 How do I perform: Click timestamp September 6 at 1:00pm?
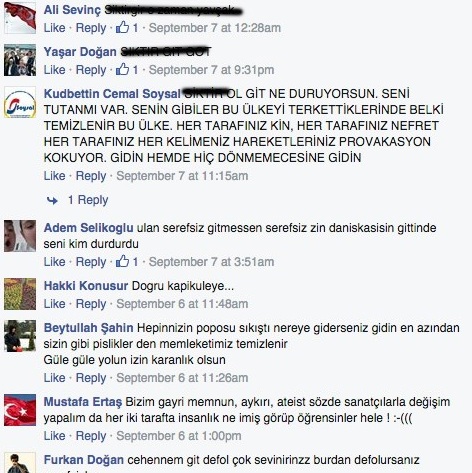(x=179, y=436)
